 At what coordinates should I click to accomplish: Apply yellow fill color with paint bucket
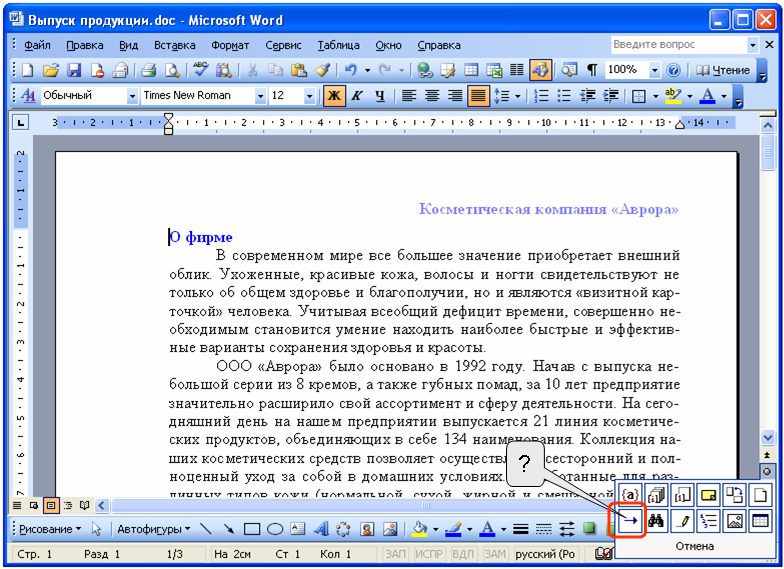point(420,529)
